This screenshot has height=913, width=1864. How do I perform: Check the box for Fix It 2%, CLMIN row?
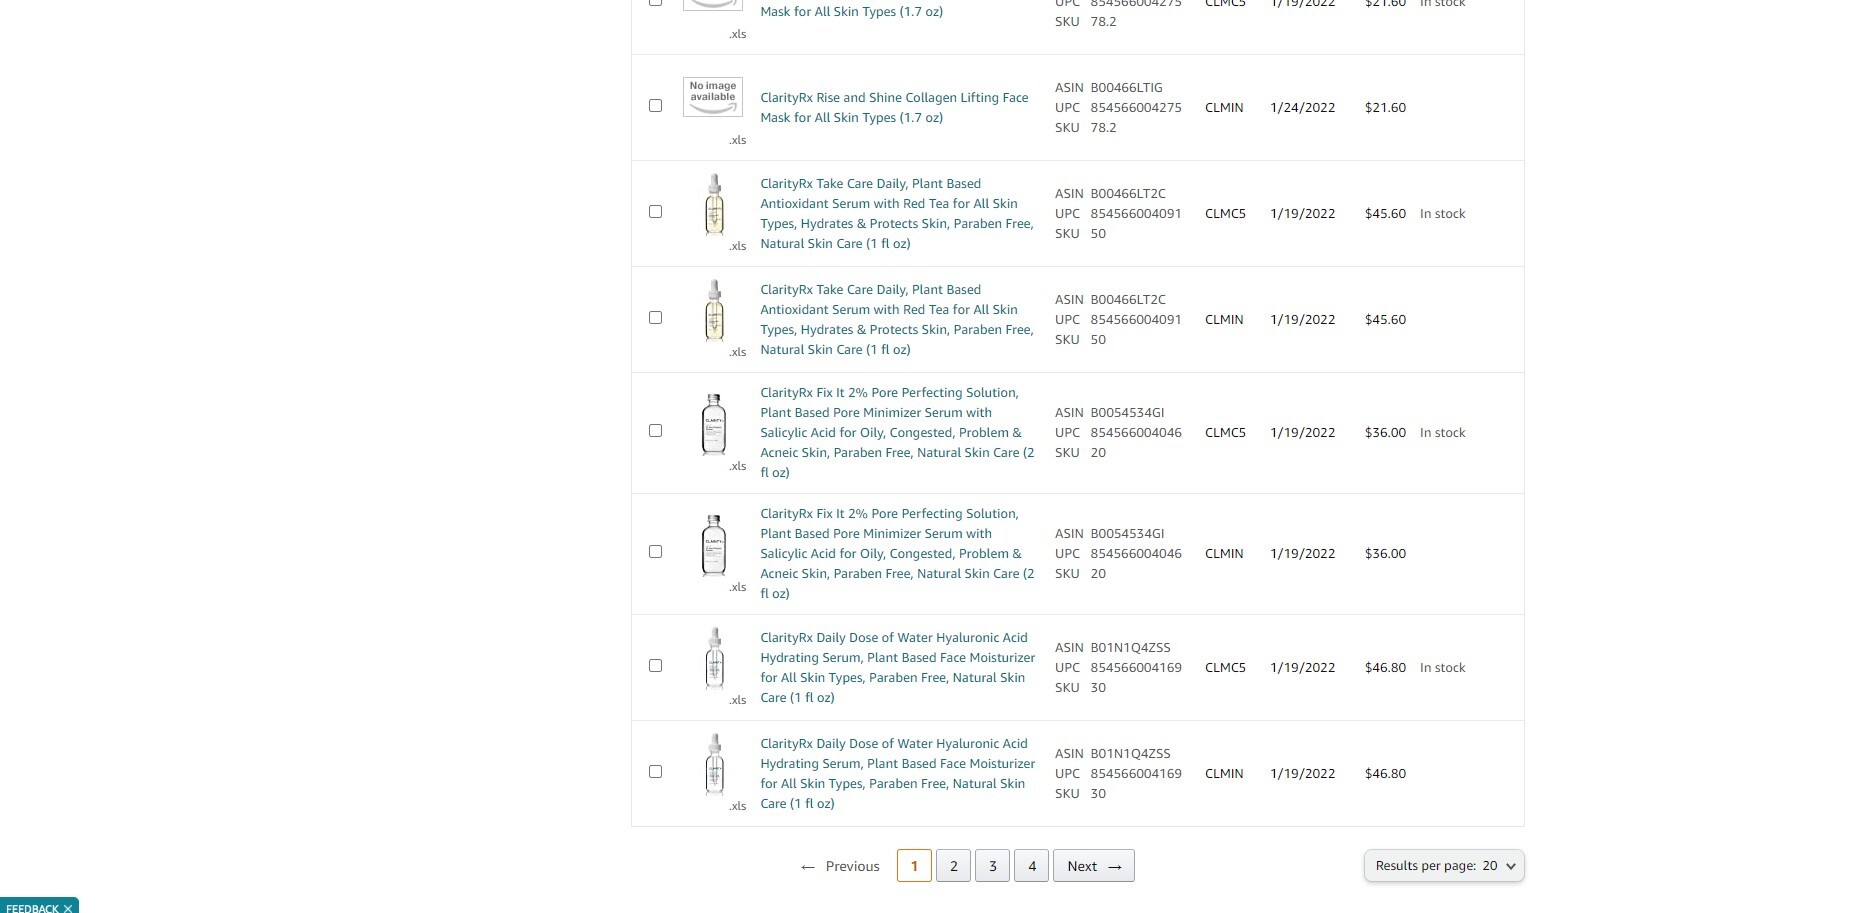tap(655, 551)
